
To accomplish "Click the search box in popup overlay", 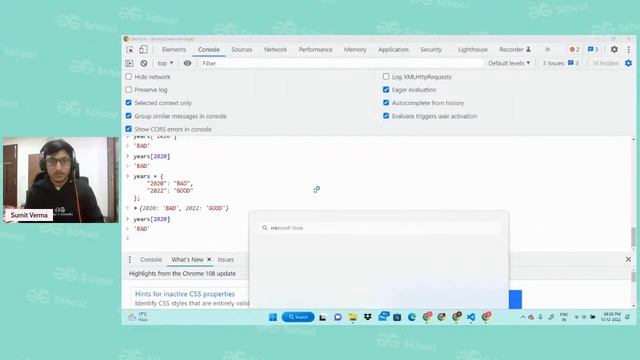I will pos(378,228).
